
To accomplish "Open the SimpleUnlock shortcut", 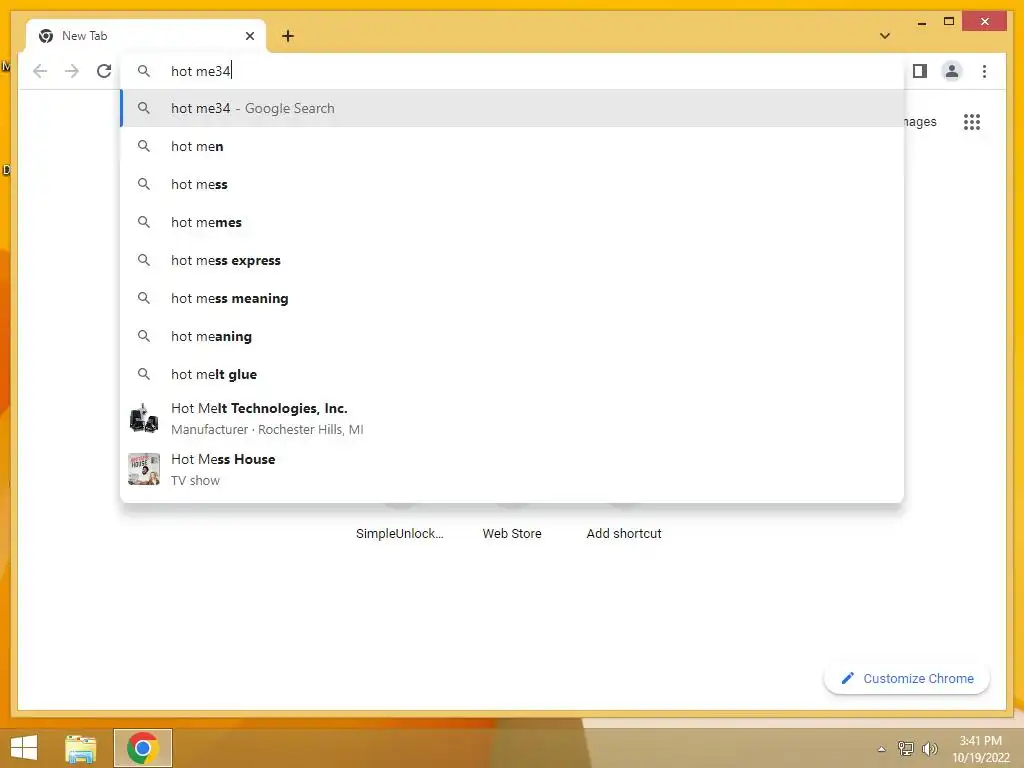I will click(400, 534).
